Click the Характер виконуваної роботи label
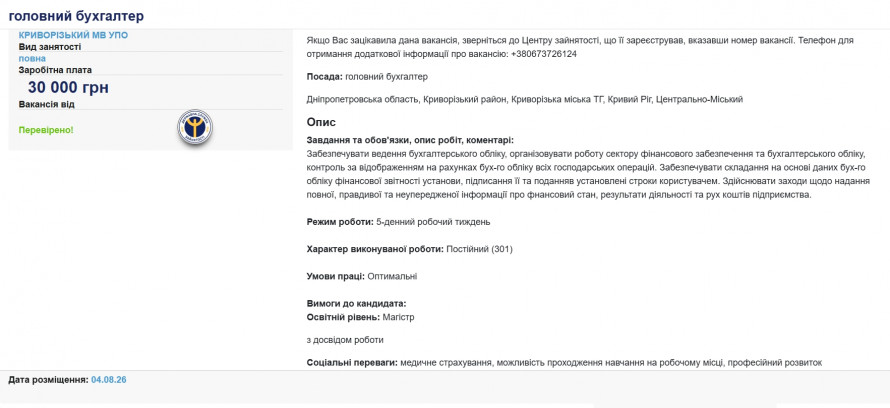Viewport: 890px width, 408px height. (375, 249)
